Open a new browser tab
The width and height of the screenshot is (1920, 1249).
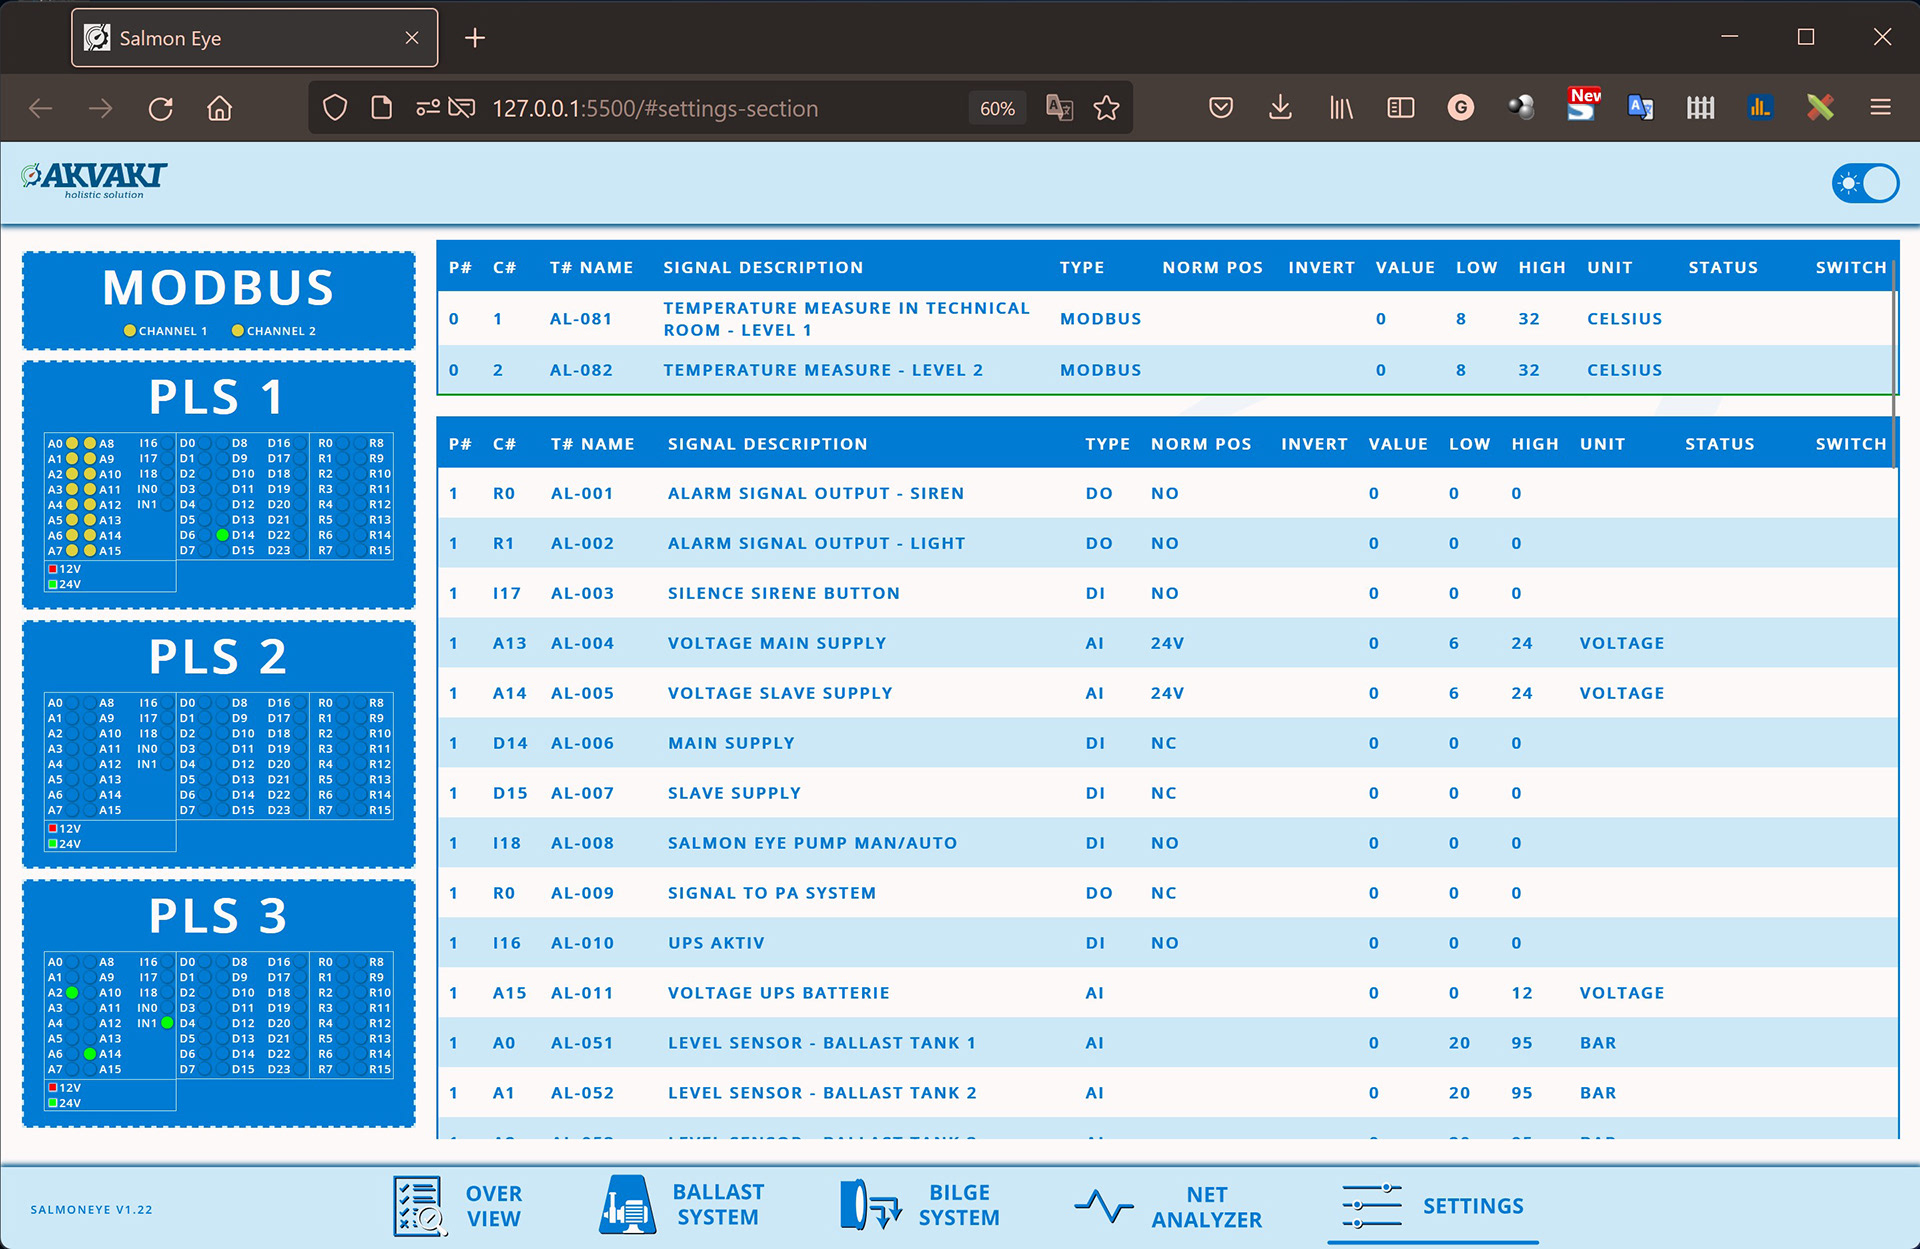tap(475, 38)
